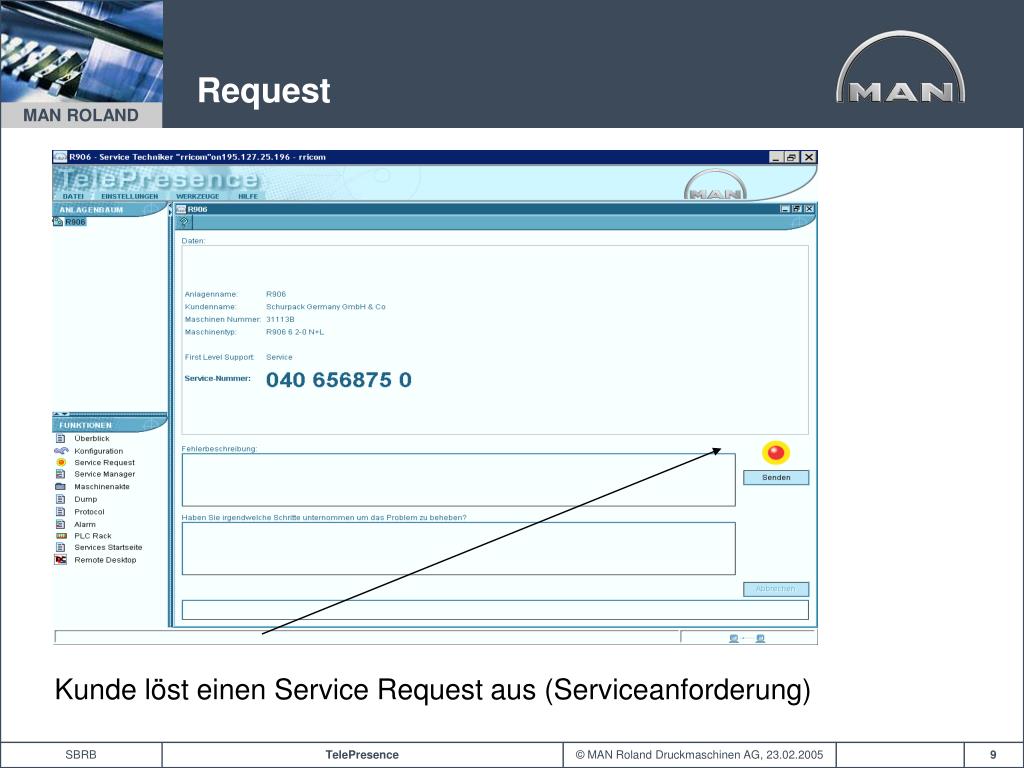Open Dump label in Funktionen
The width and height of the screenshot is (1024, 768).
pos(86,499)
